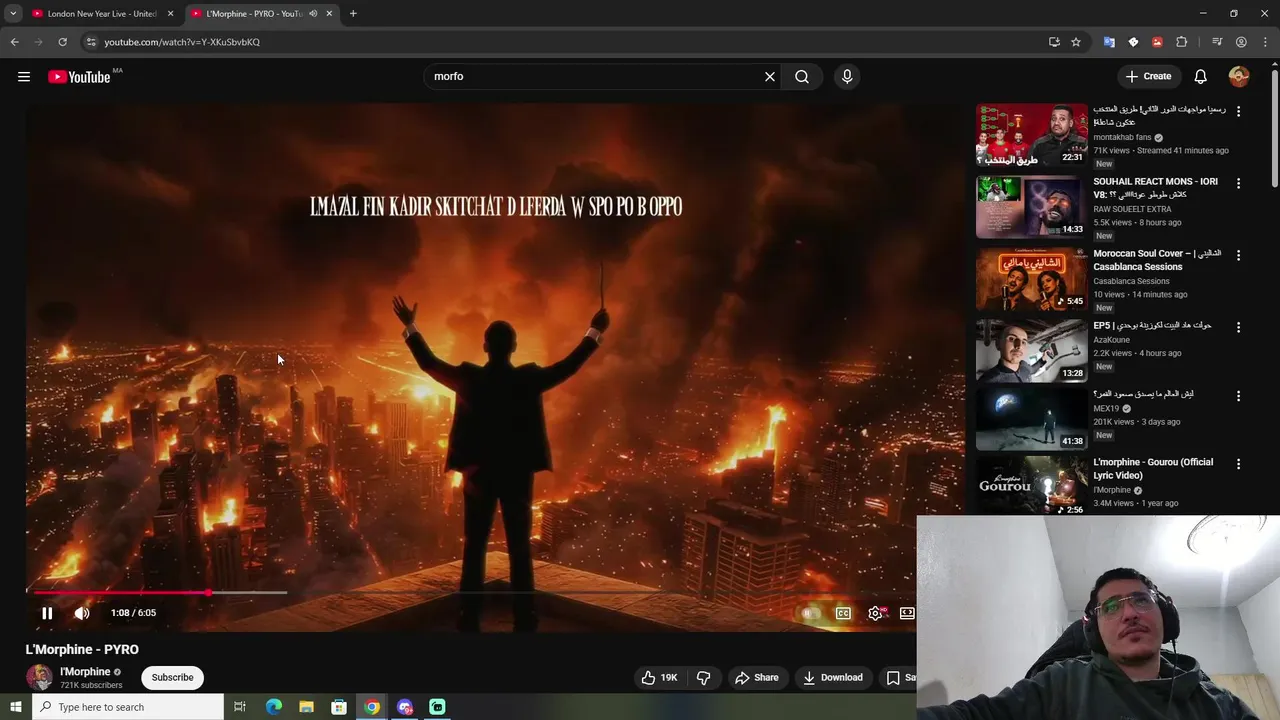The width and height of the screenshot is (1280, 720).
Task: Open the montakhab fans 22:31 video thumbnail
Action: (1031, 134)
